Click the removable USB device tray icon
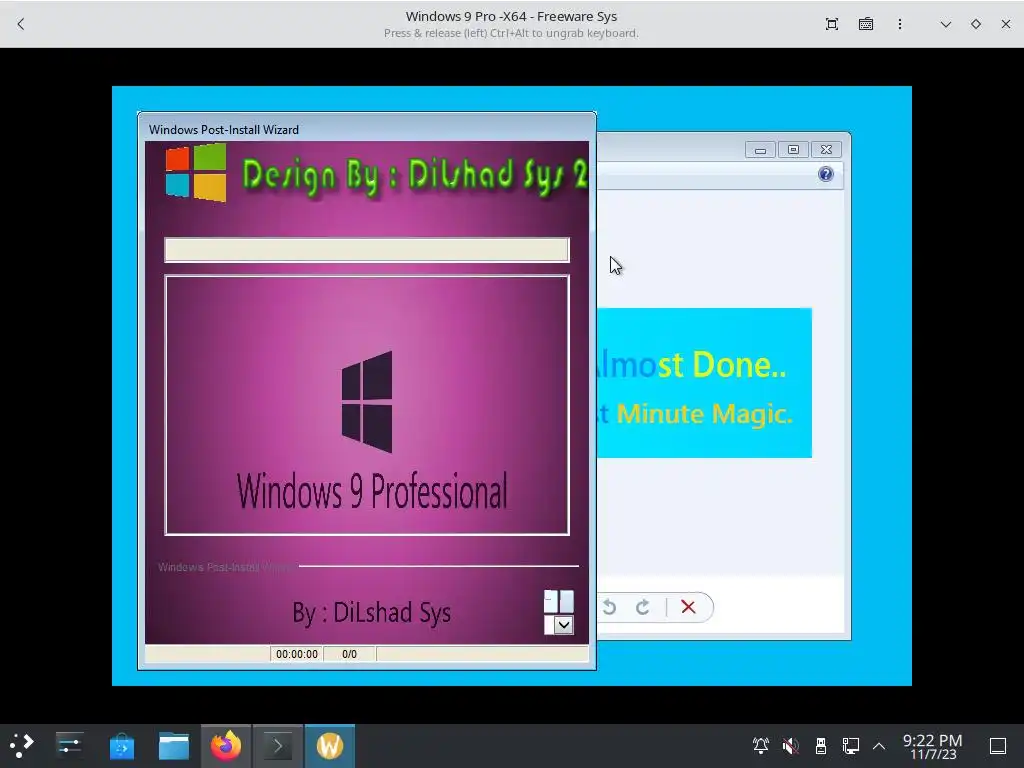1024x768 pixels. point(821,746)
